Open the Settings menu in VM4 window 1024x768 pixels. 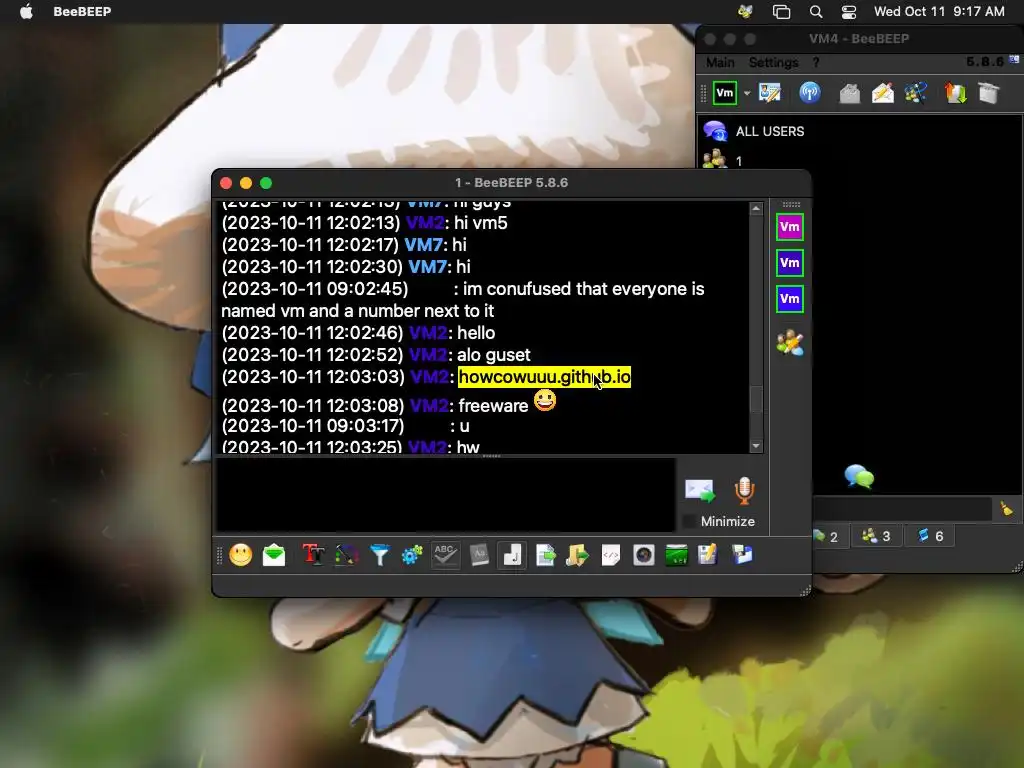pyautogui.click(x=773, y=62)
